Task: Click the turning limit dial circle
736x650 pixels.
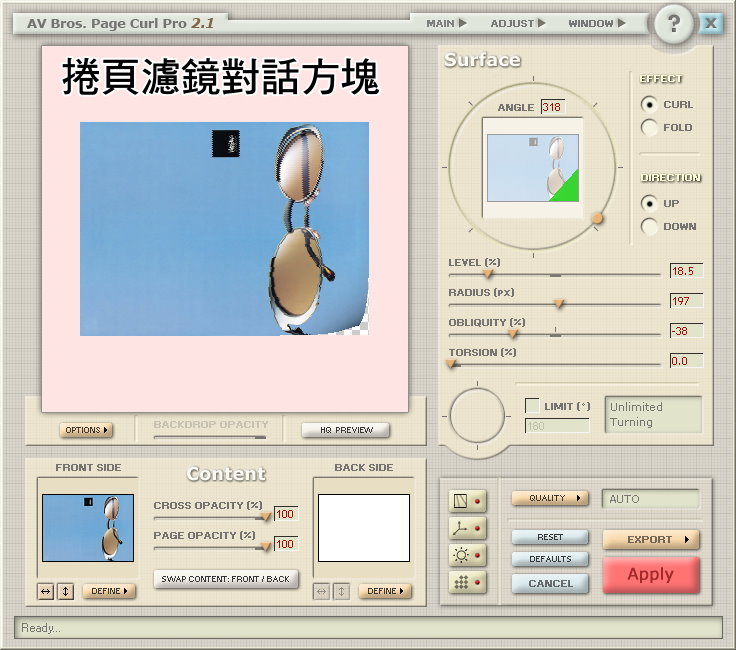Action: 477,416
